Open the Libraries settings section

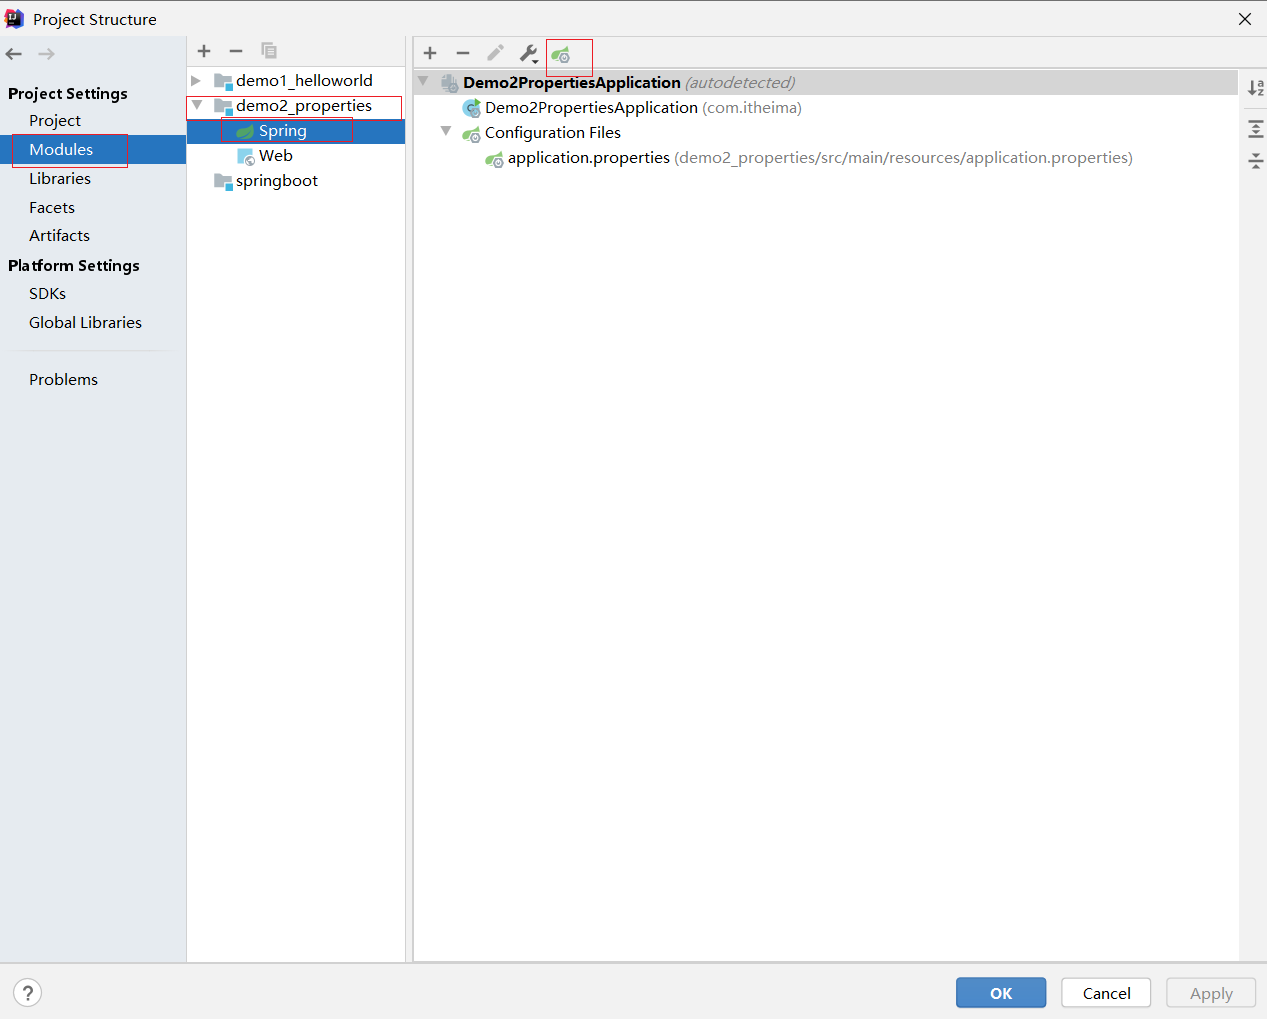pyautogui.click(x=60, y=179)
